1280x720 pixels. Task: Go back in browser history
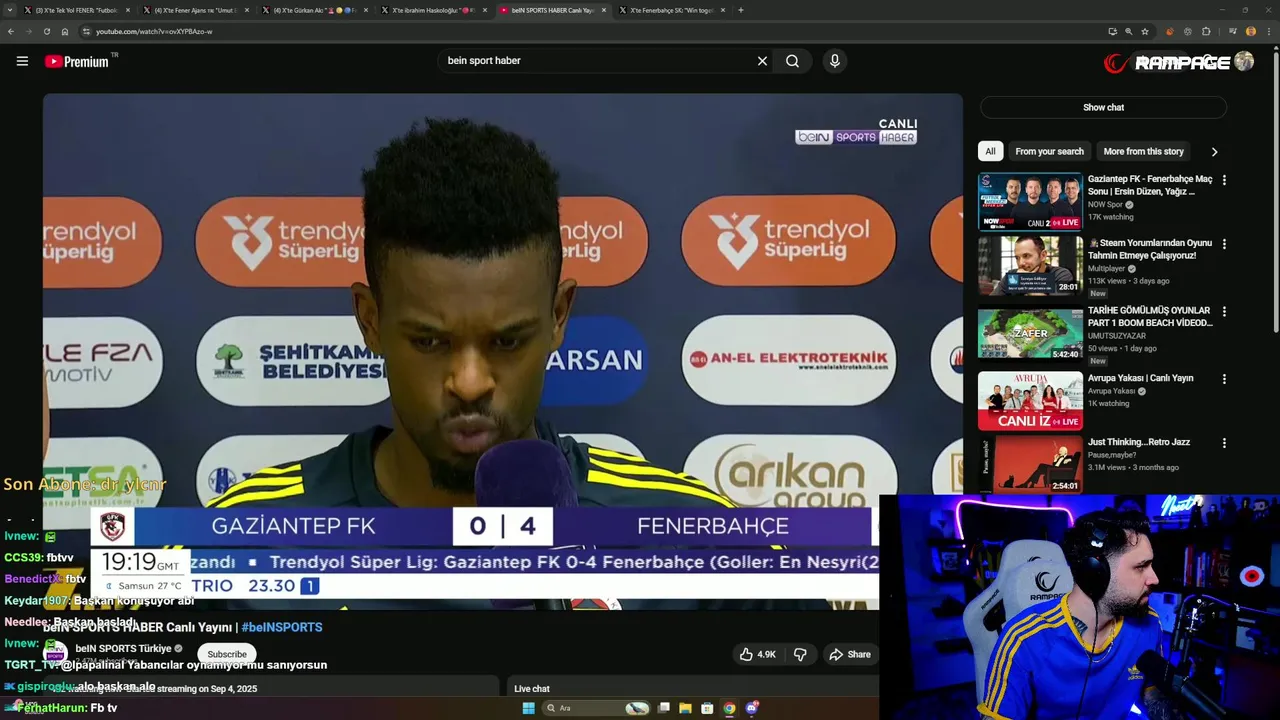pos(10,31)
